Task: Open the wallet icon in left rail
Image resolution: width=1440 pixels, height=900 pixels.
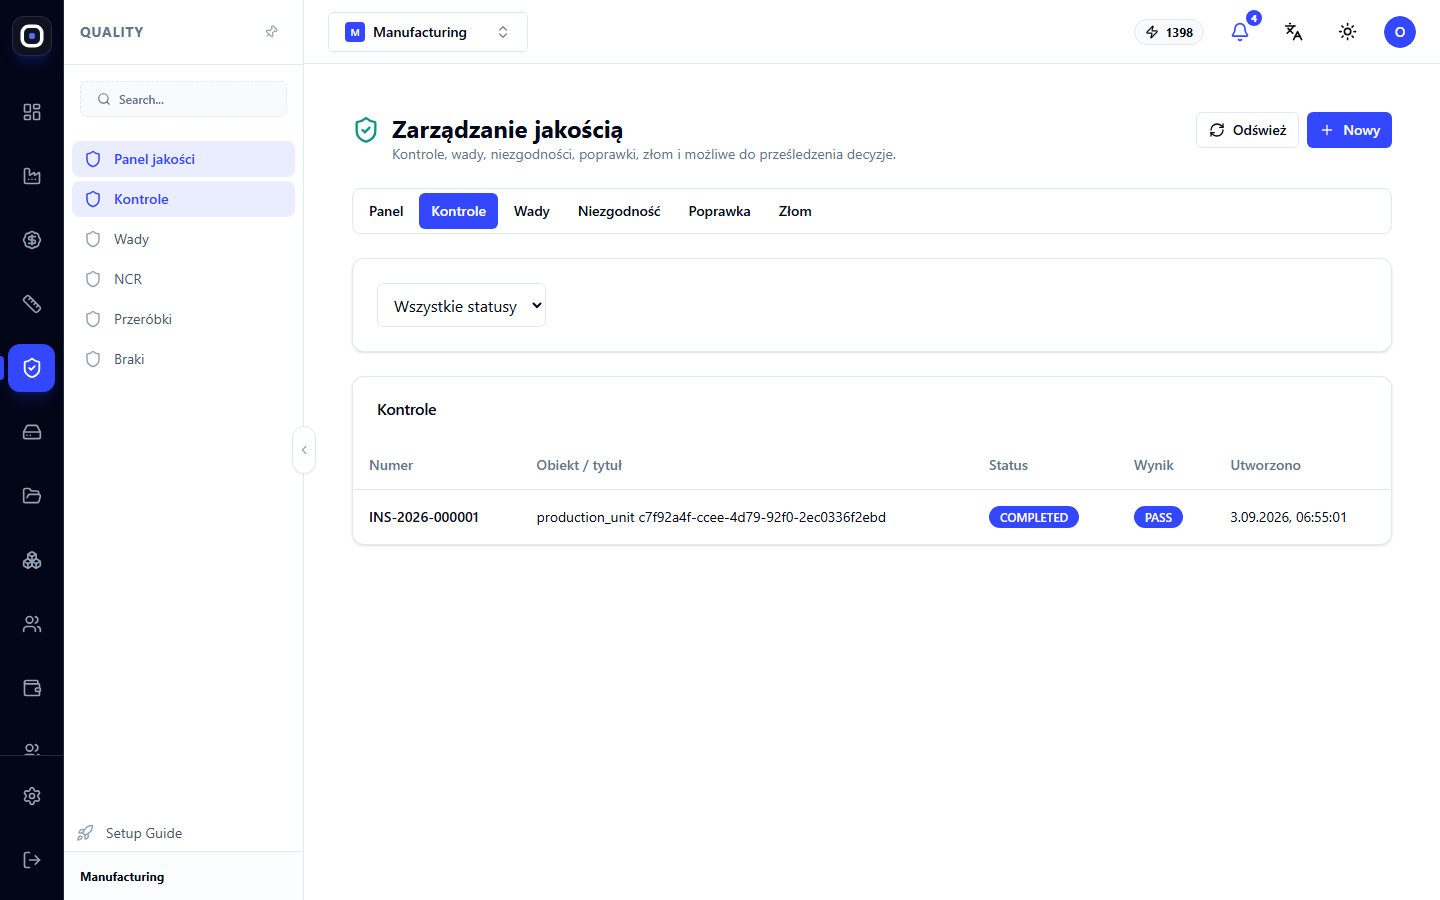Action: point(32,688)
